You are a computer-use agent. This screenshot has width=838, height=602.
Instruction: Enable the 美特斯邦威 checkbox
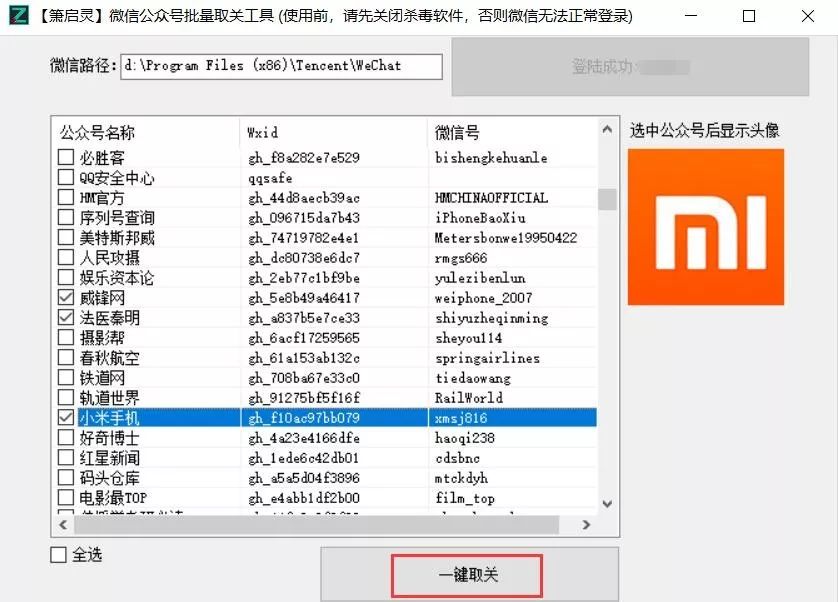pos(66,237)
